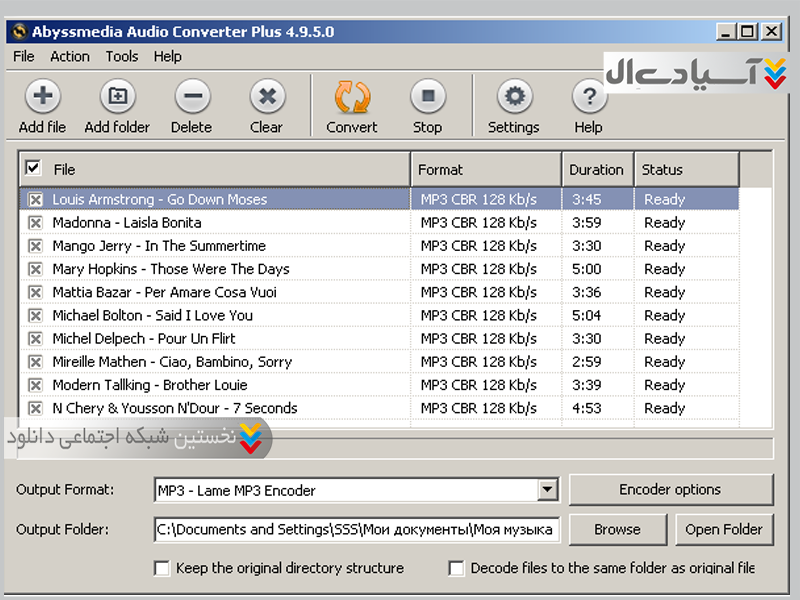Enable Keep the original directory structure

162,568
